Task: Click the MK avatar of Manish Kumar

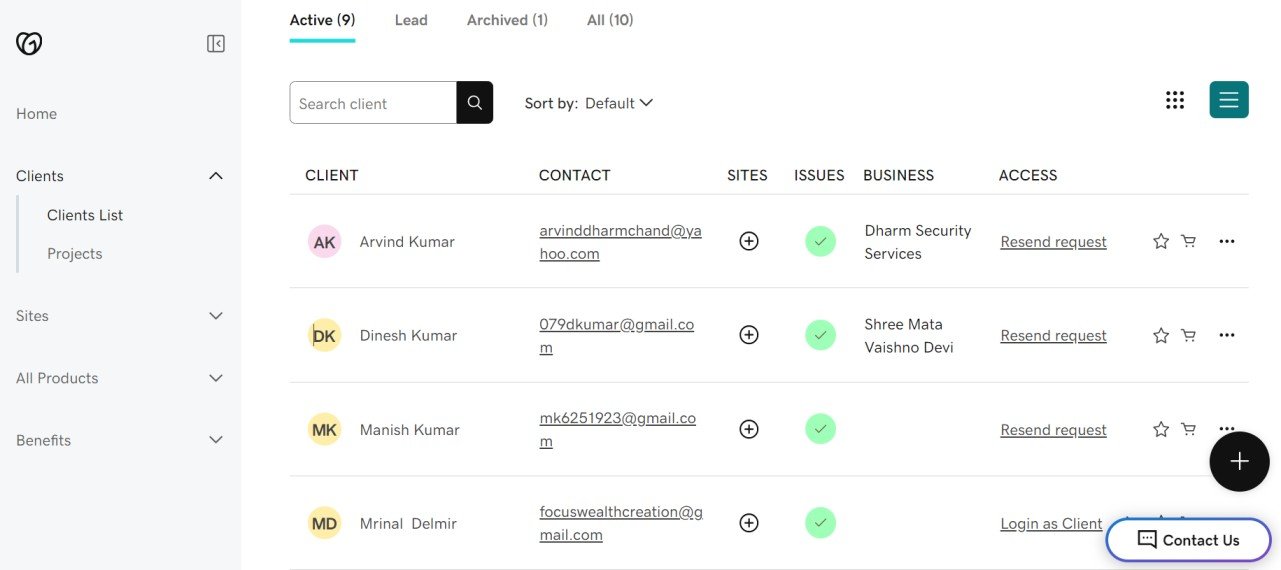Action: (324, 430)
